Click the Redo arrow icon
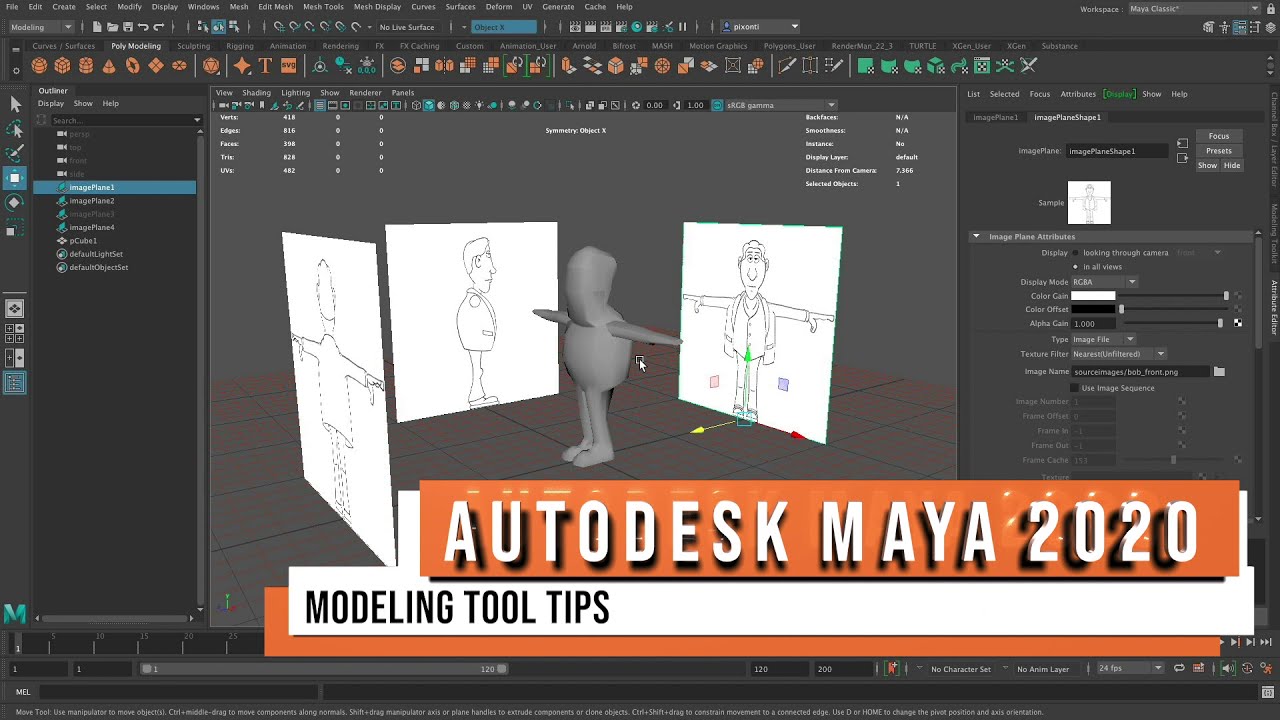 click(x=160, y=27)
